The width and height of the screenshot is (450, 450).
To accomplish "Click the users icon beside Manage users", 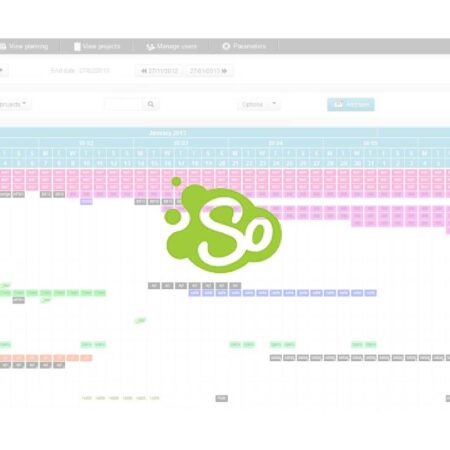I will pos(150,47).
